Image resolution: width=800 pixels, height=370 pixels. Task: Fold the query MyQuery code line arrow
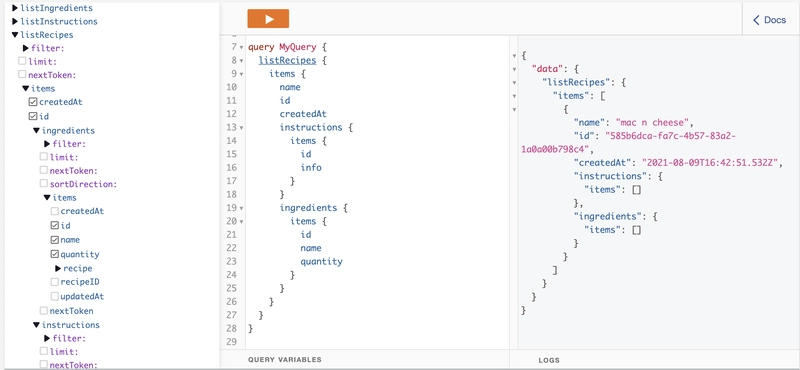[241, 47]
